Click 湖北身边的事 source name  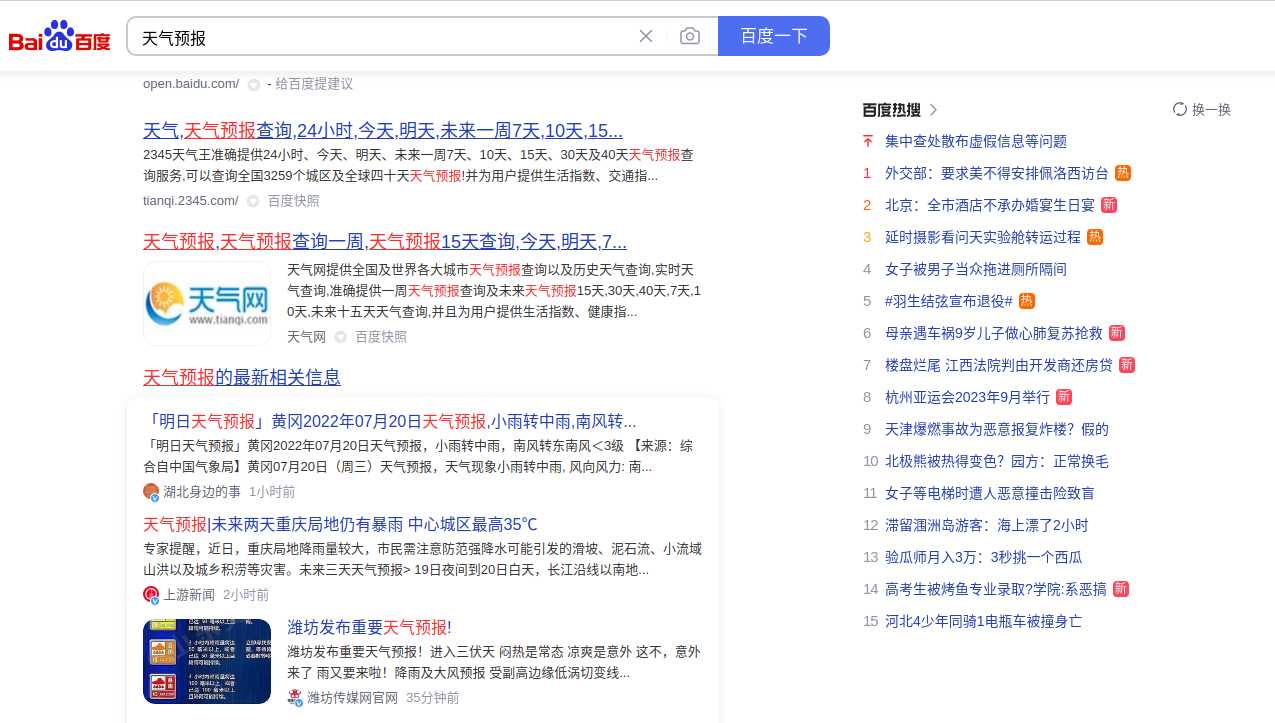[202, 492]
